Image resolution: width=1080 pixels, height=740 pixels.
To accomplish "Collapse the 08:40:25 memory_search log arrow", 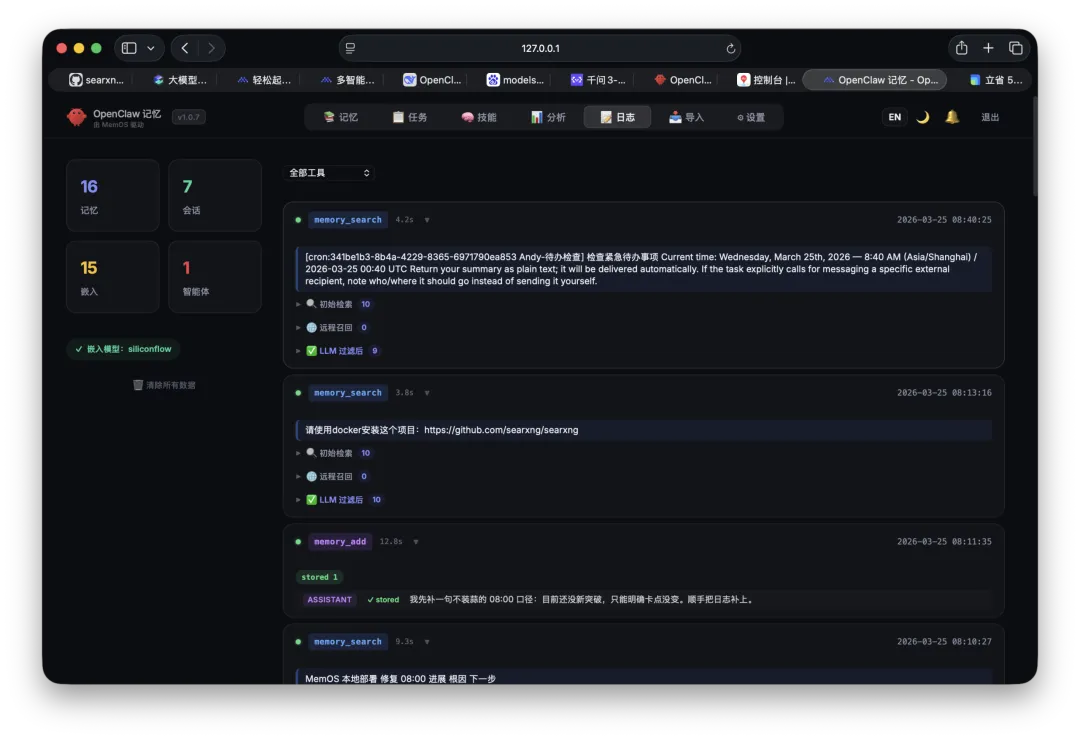I will [427, 220].
